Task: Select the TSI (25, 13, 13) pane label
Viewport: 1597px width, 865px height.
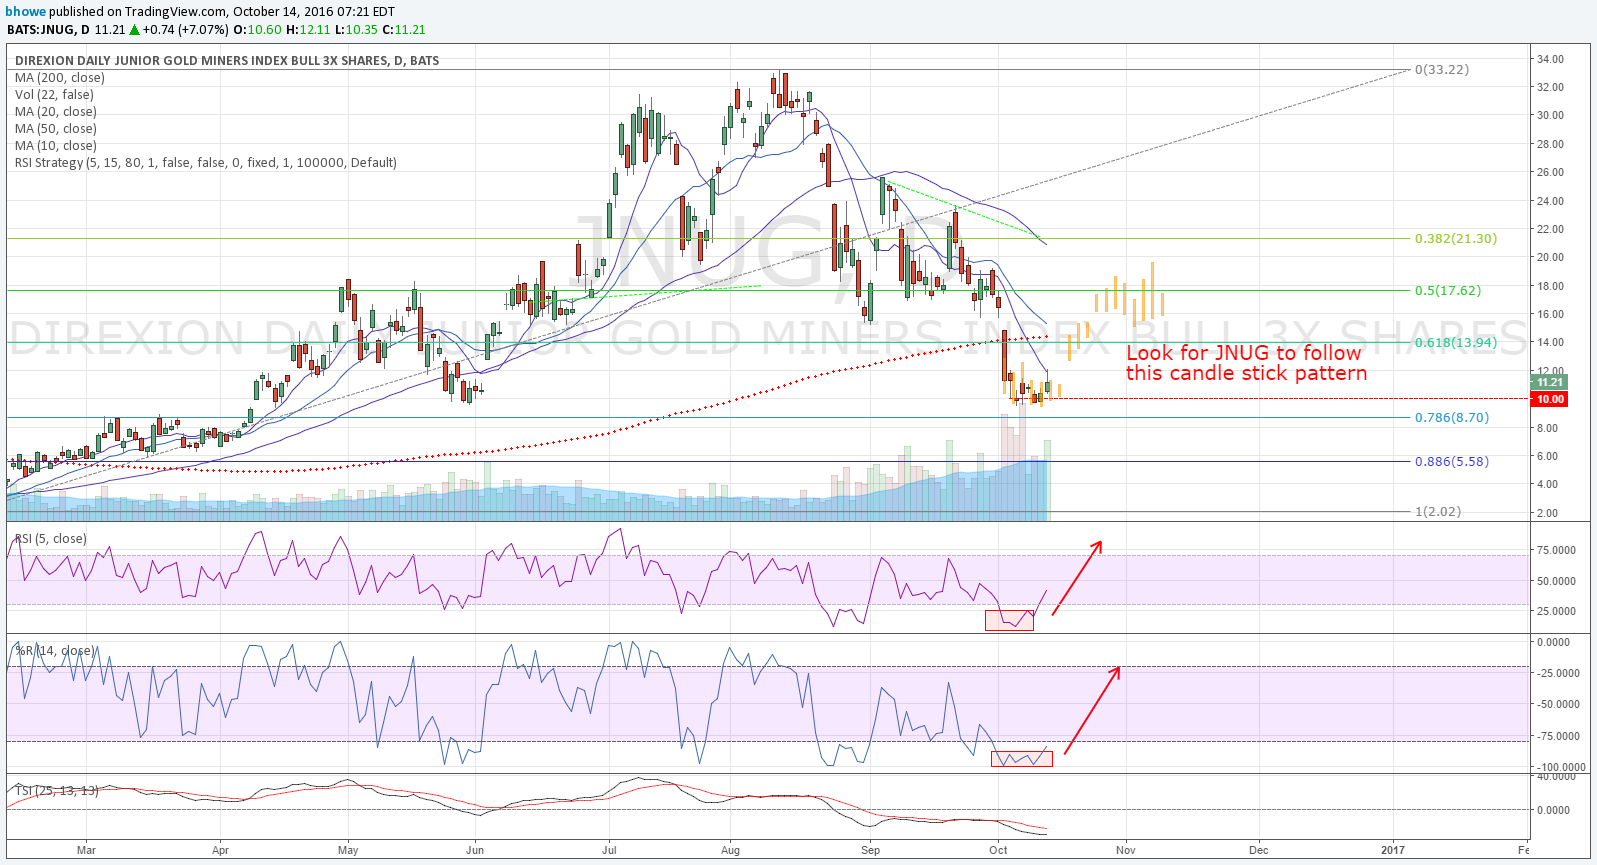Action: pyautogui.click(x=57, y=791)
